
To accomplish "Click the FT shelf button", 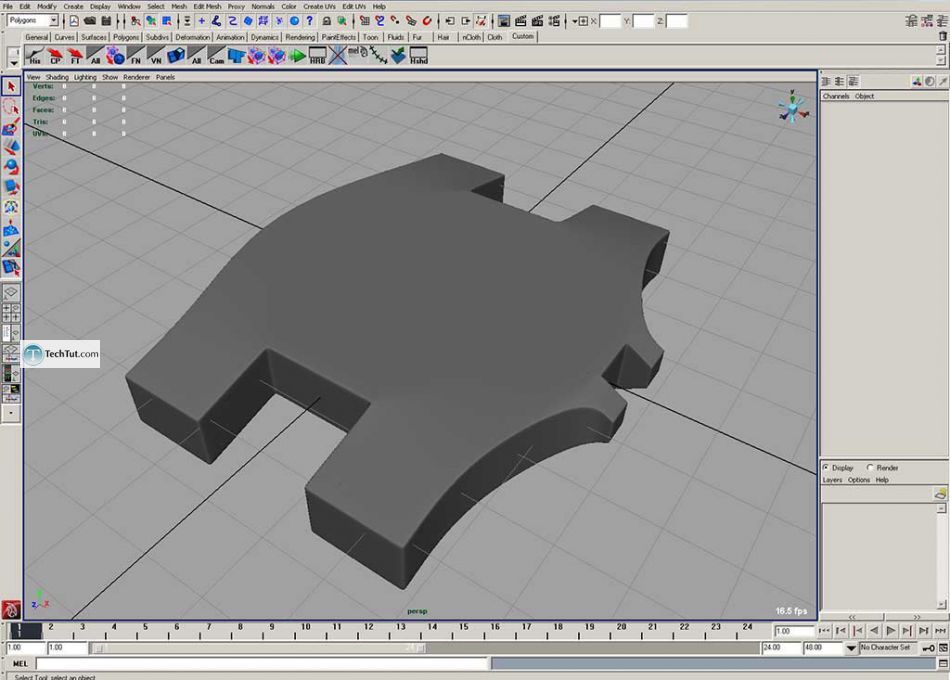I will pos(75,56).
